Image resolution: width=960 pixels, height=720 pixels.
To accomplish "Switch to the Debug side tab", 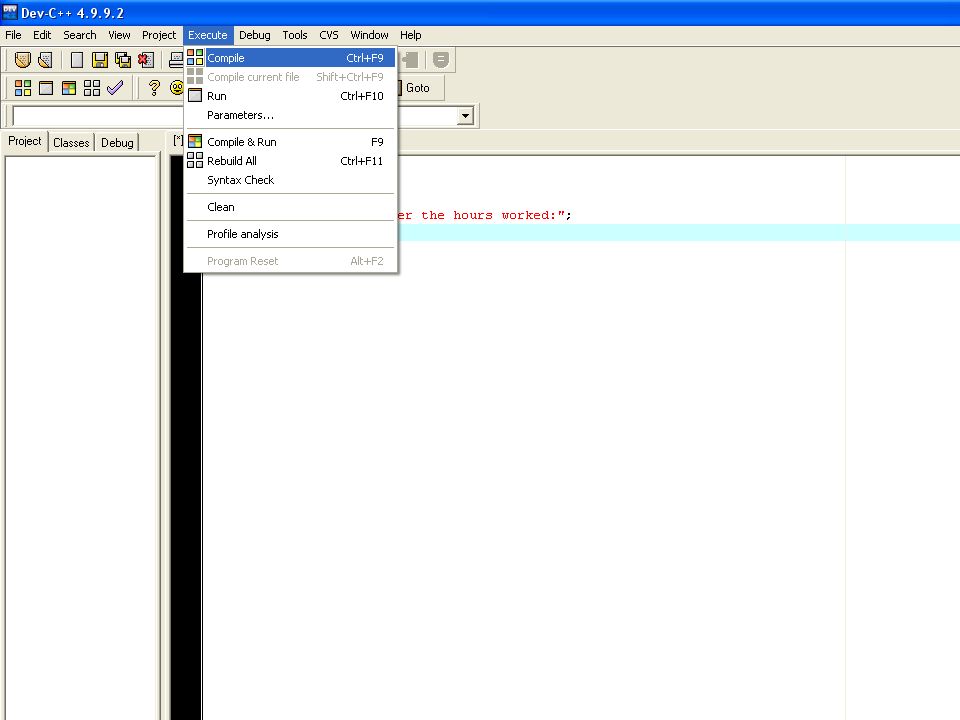I will [117, 142].
